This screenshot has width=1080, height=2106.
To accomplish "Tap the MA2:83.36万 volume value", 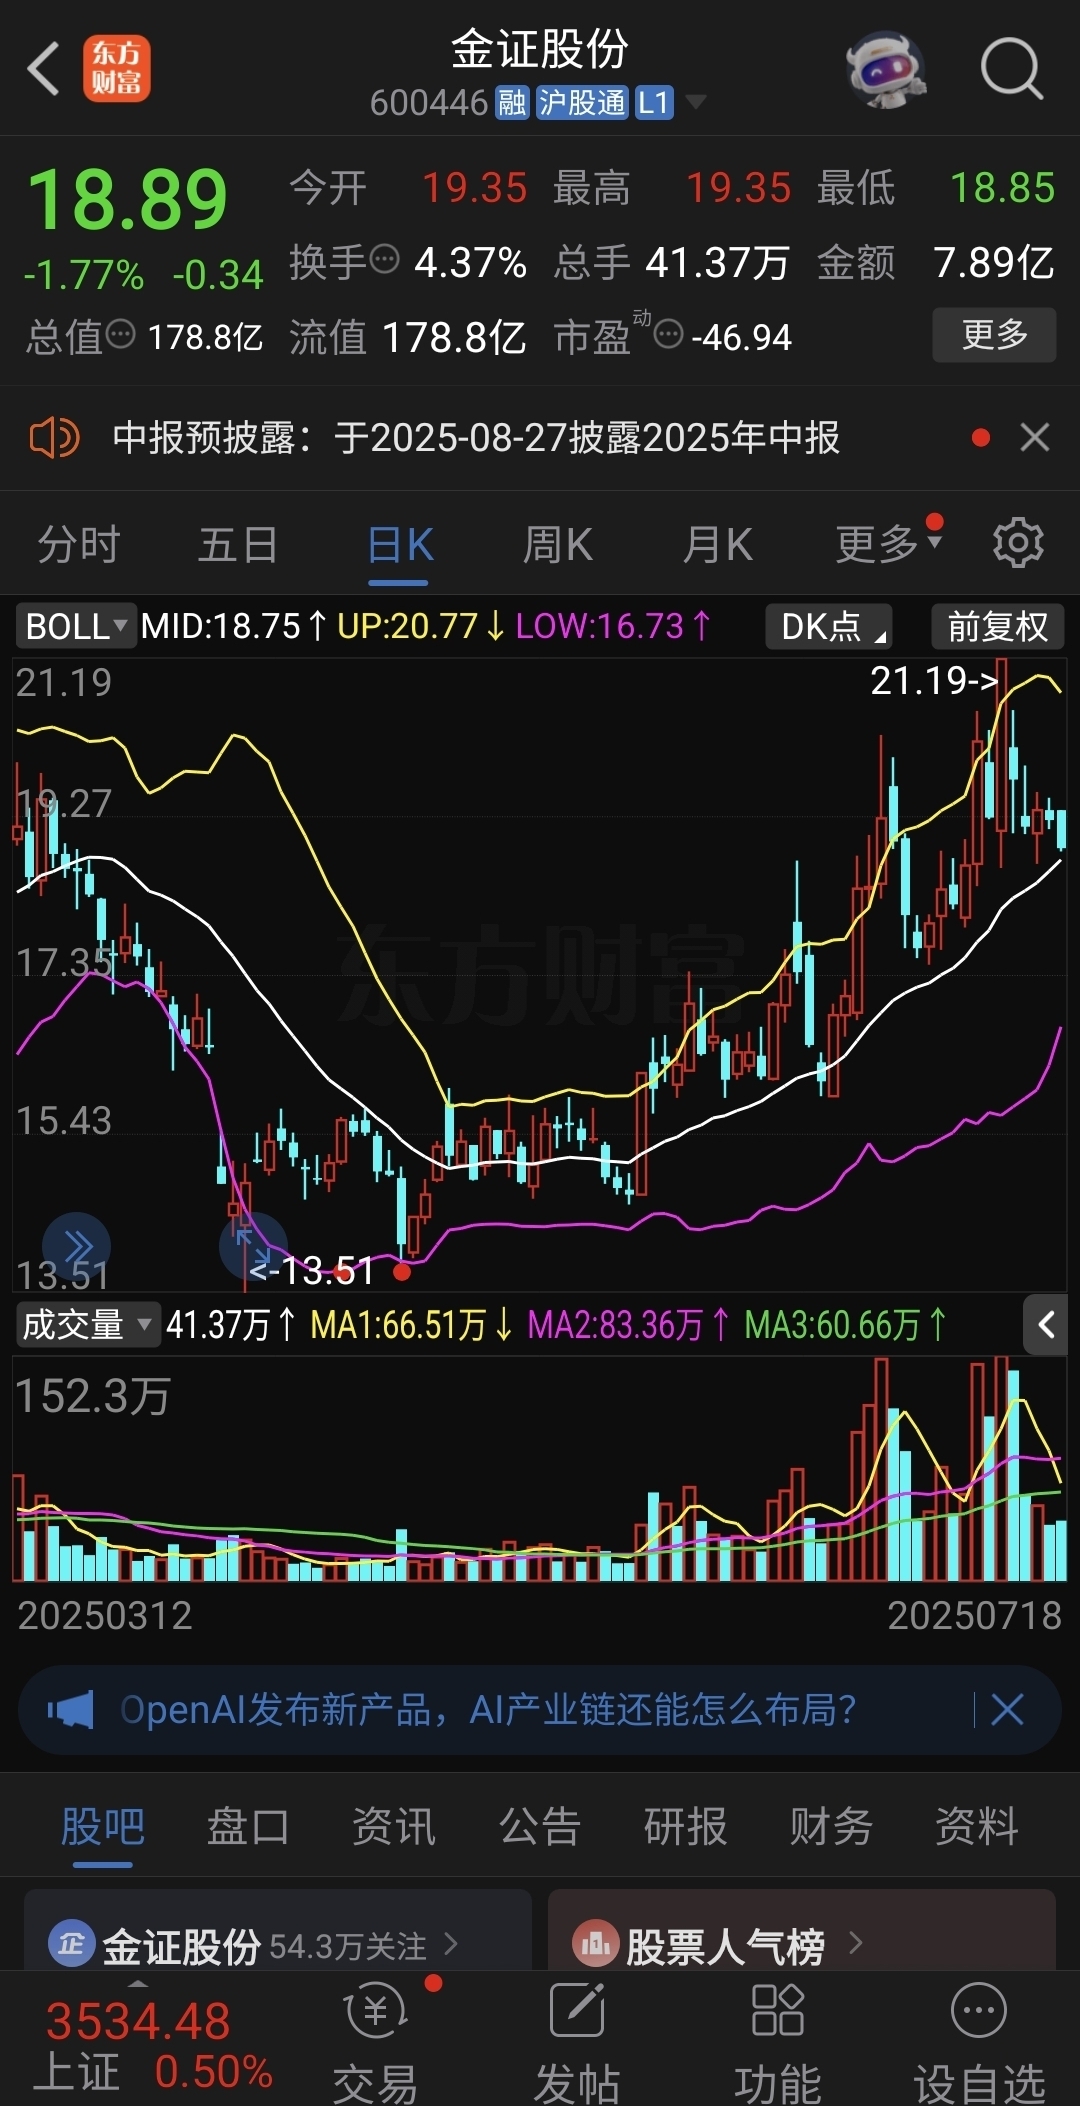I will tap(629, 1325).
